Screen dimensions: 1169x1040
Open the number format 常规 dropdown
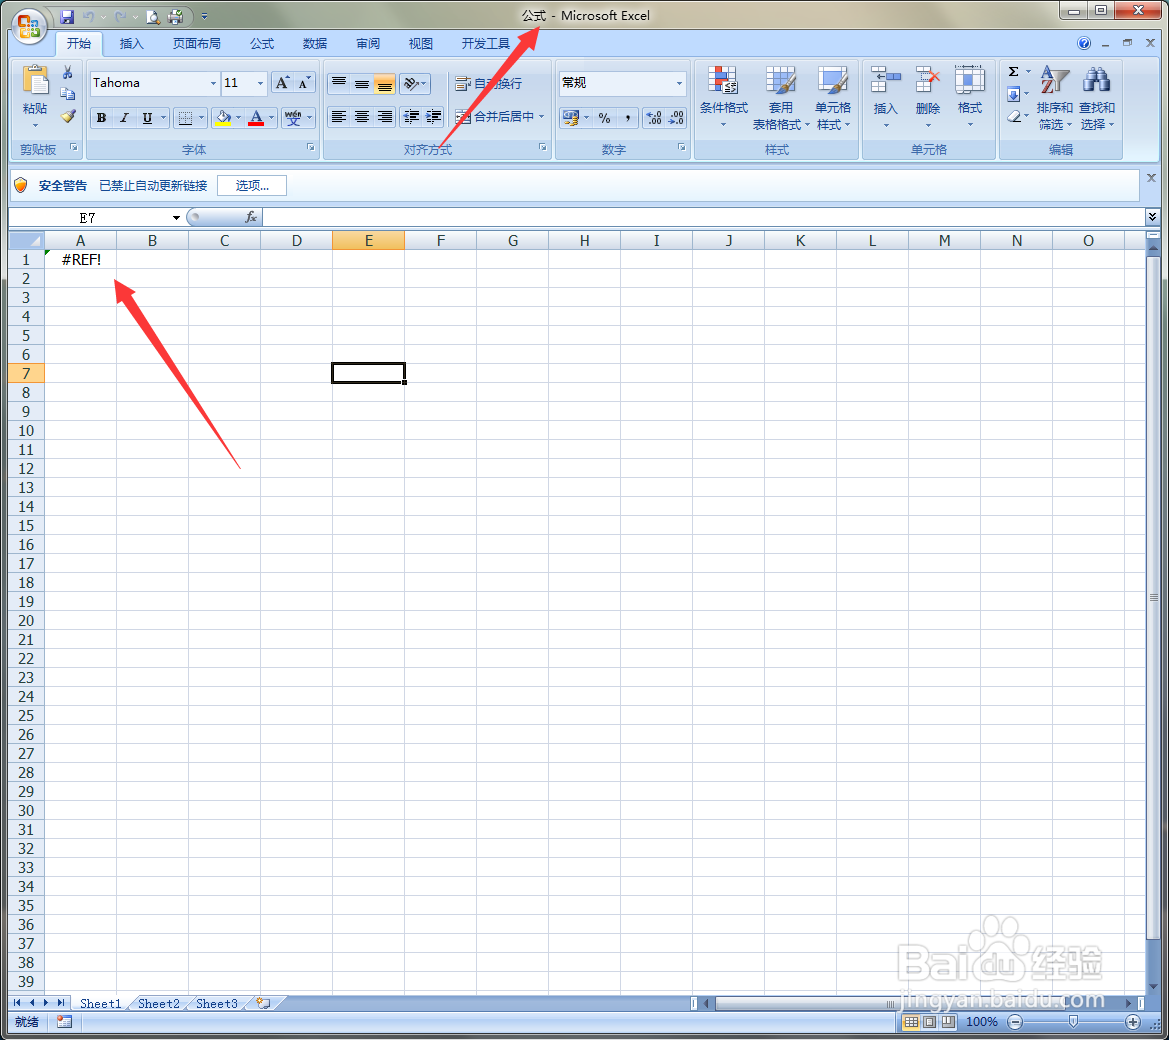coord(679,83)
